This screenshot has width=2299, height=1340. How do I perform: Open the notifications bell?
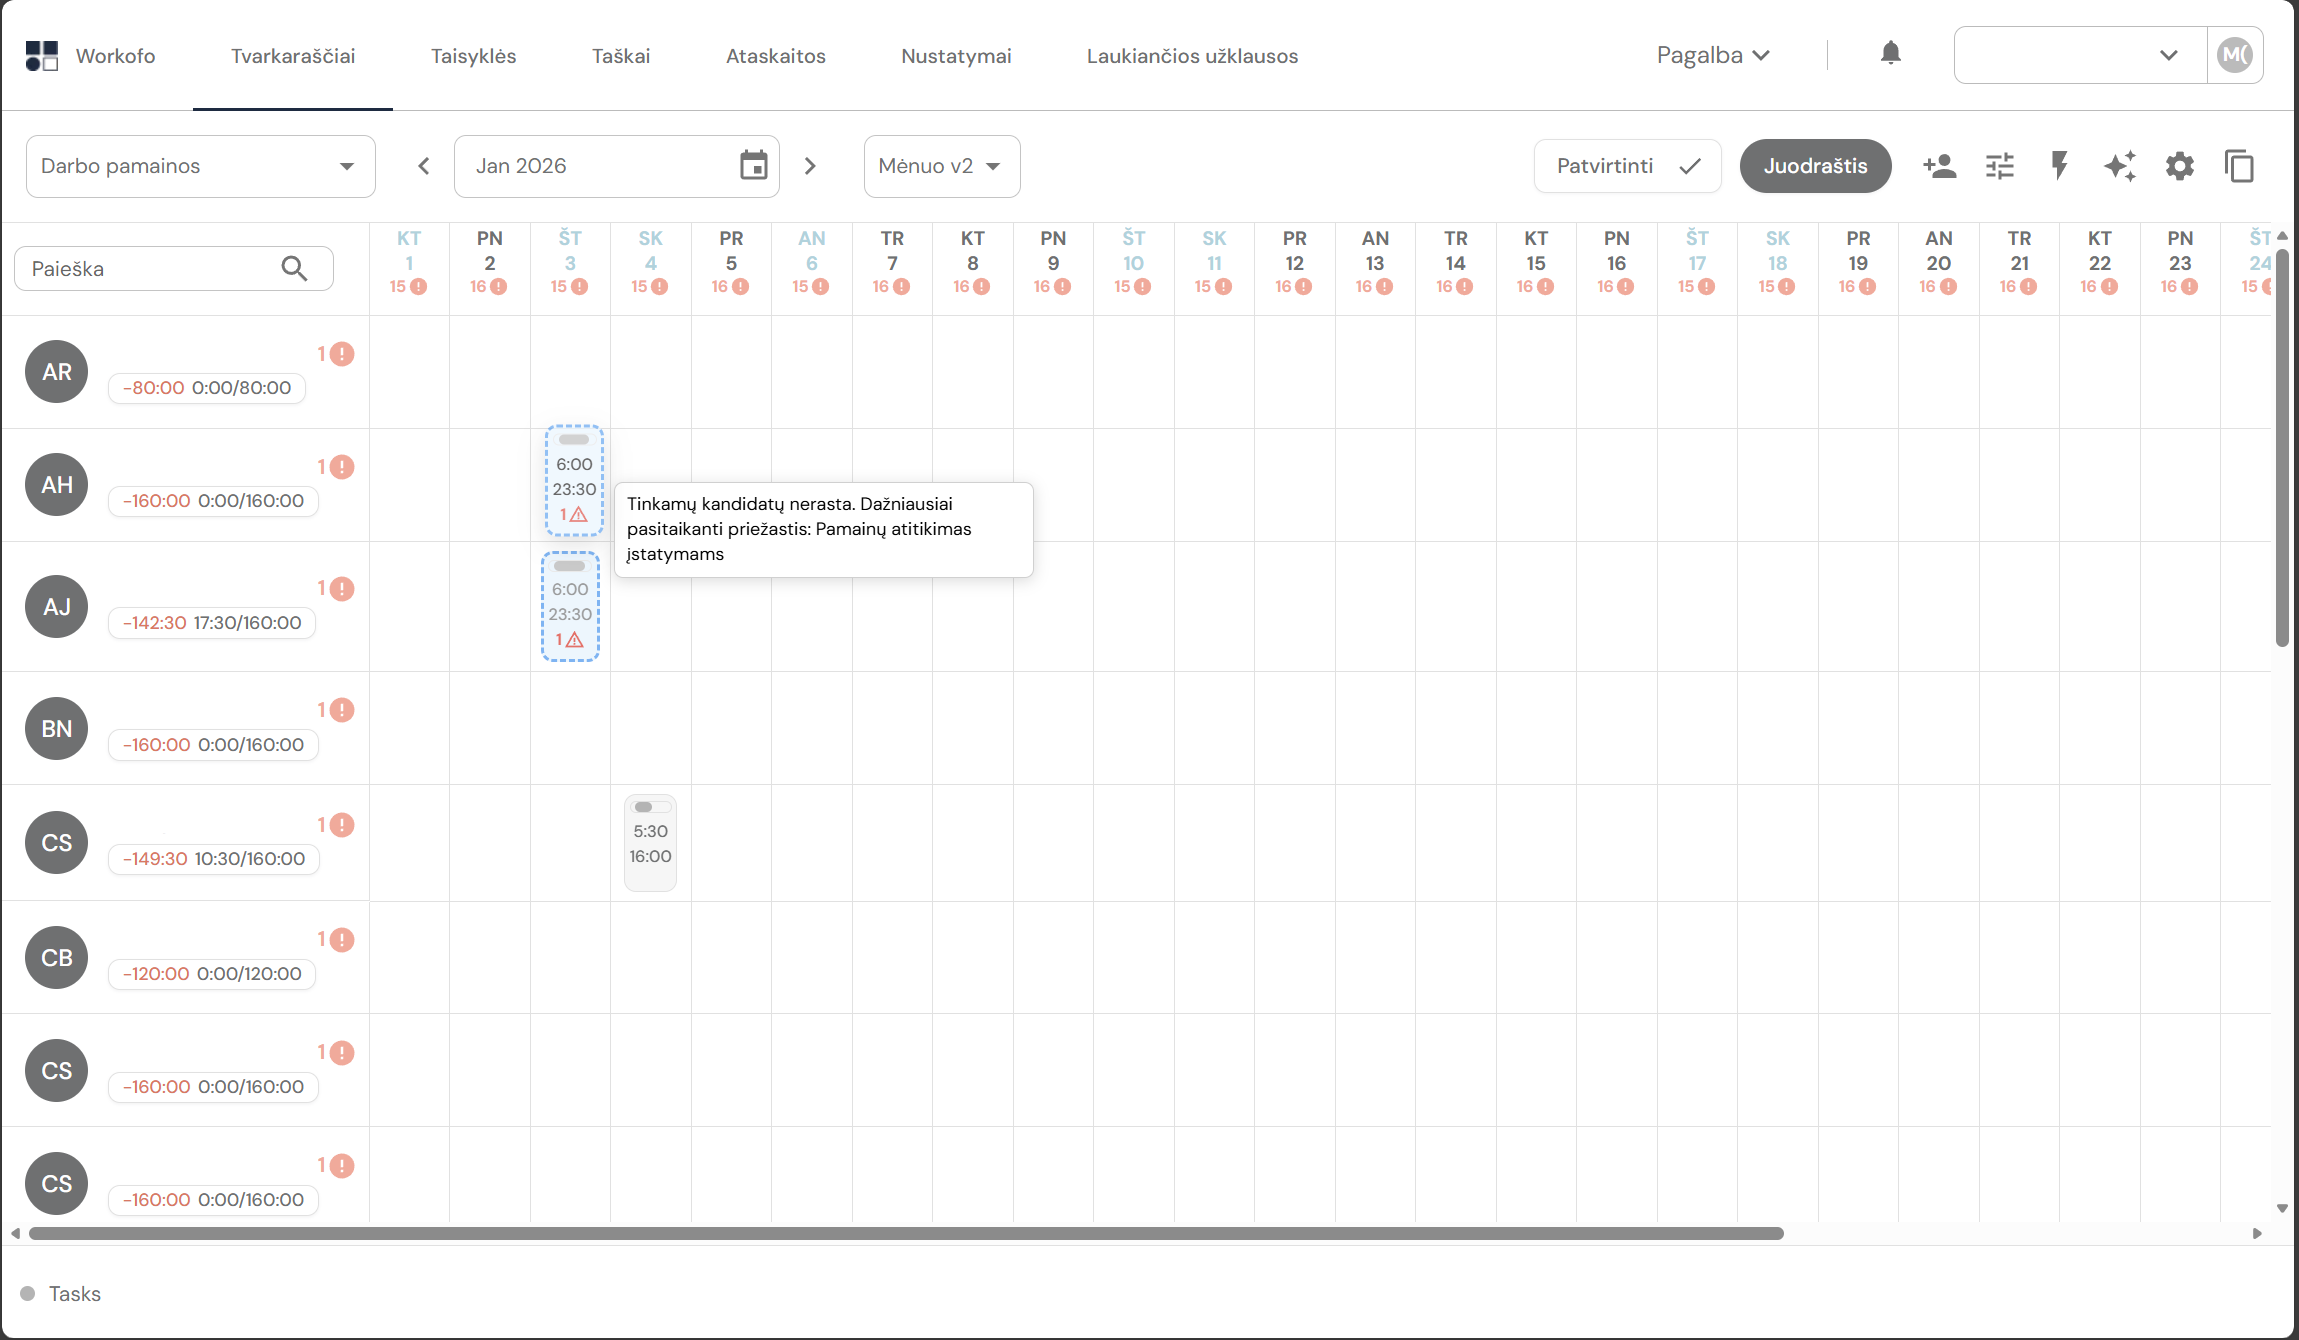pyautogui.click(x=1890, y=53)
